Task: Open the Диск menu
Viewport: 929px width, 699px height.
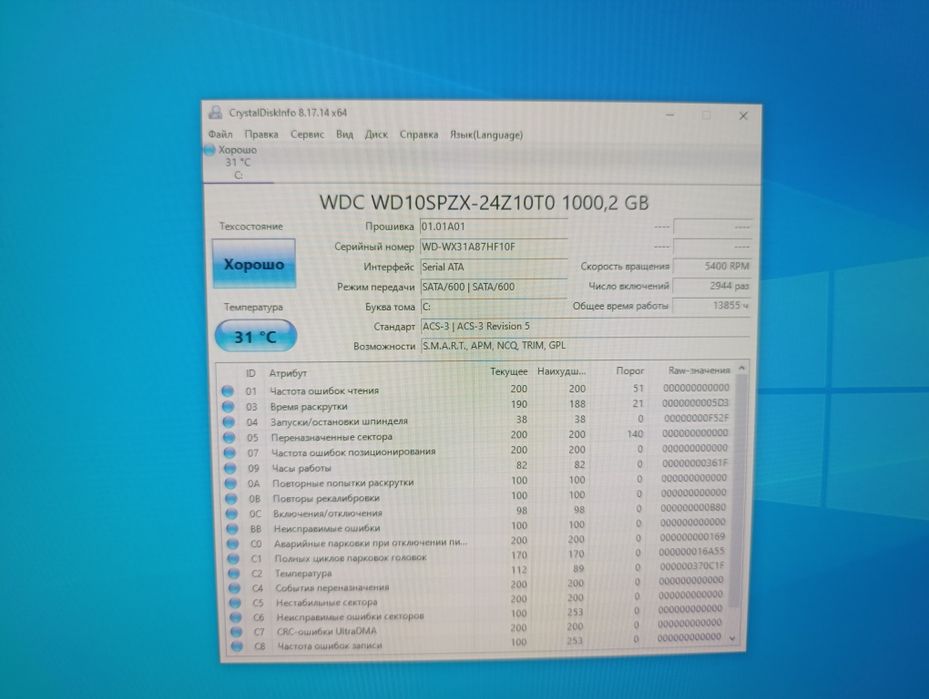Action: pyautogui.click(x=376, y=134)
